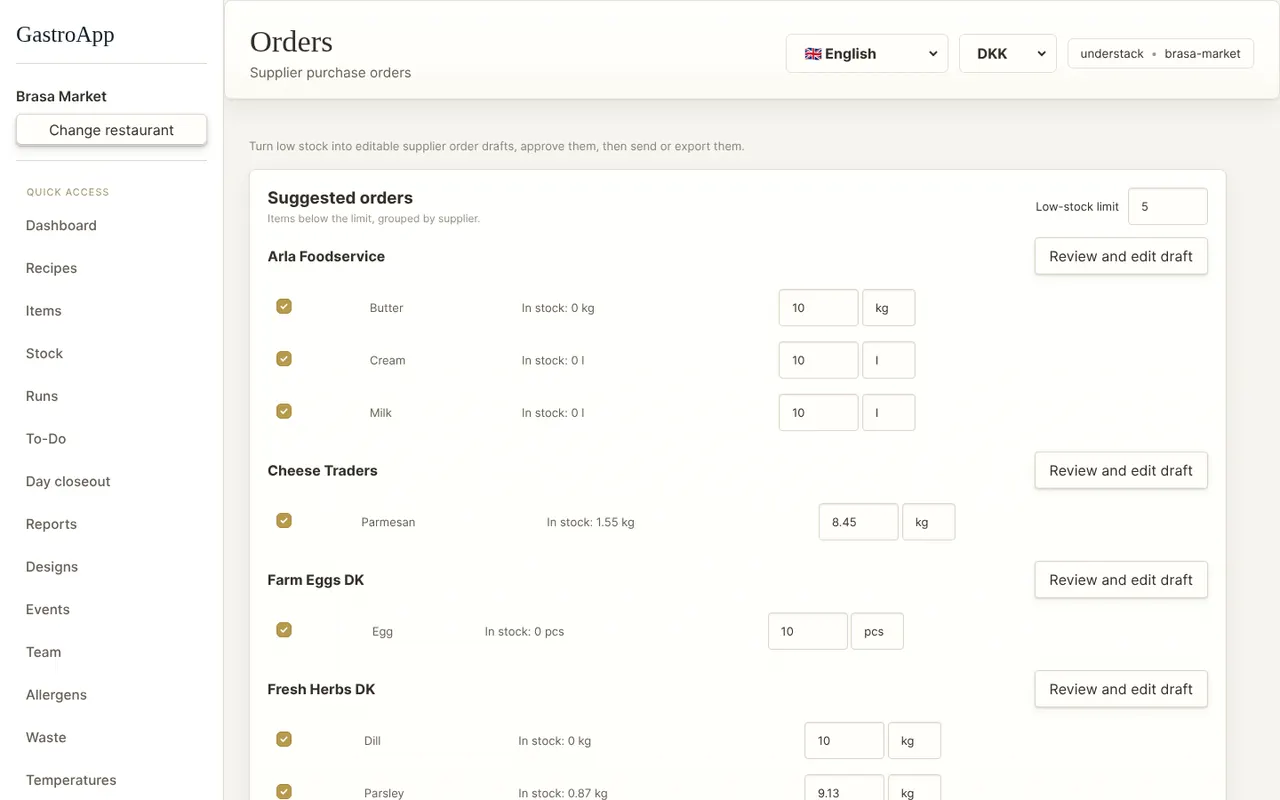Edit the Parmesan unit field
This screenshot has width=1280, height=800.
pyautogui.click(x=928, y=522)
